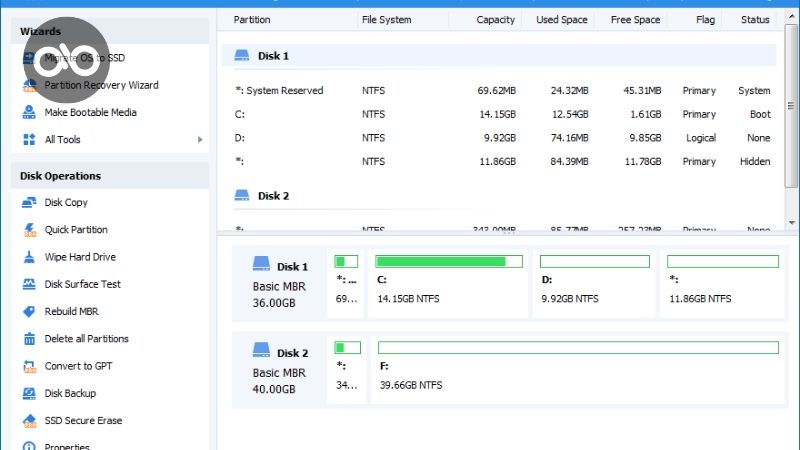This screenshot has height=450, width=800.
Task: Click the Properties info icon
Action: 29,446
